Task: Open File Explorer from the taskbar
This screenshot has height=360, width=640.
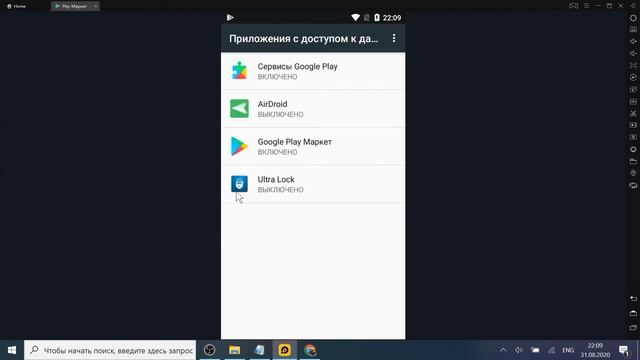Action: point(234,350)
